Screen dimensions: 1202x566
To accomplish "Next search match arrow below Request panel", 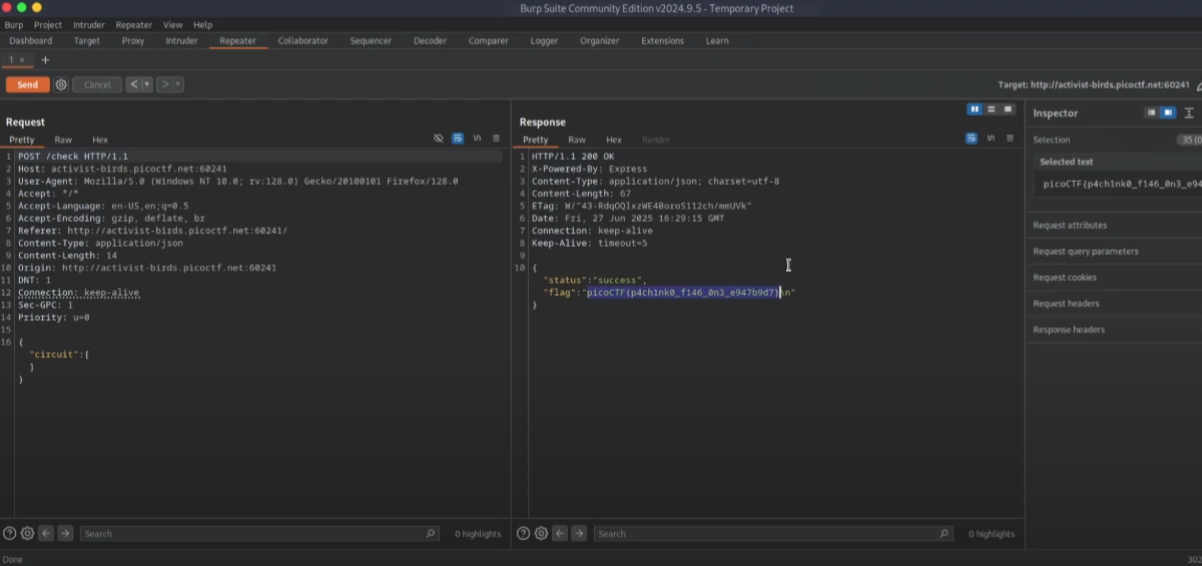I will [x=65, y=534].
